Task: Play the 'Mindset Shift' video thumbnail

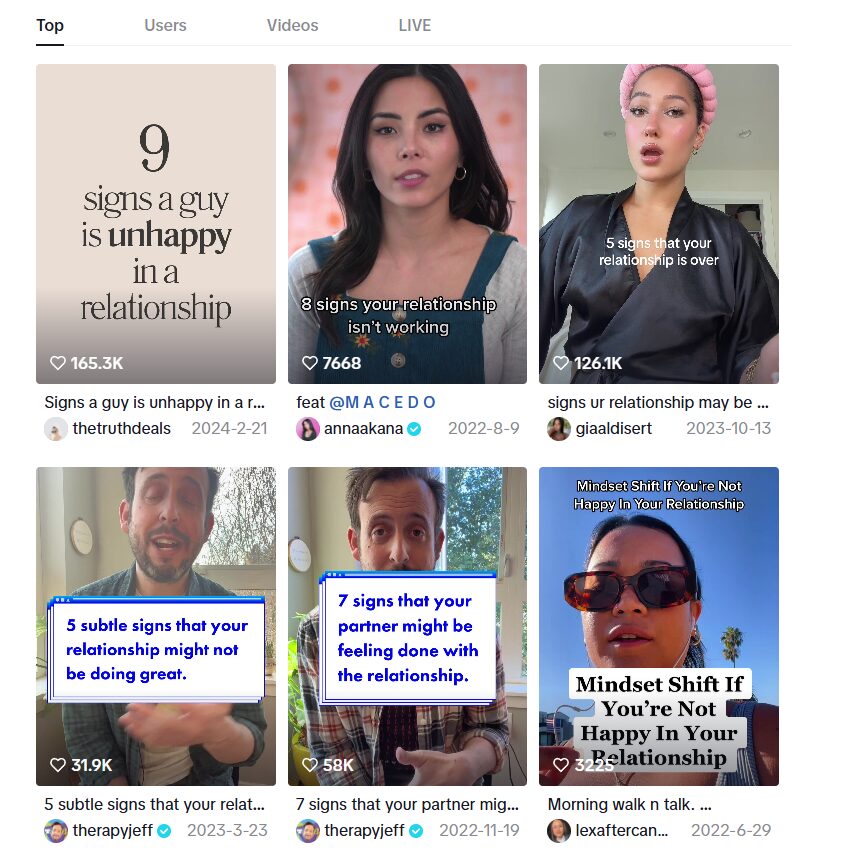Action: click(659, 627)
